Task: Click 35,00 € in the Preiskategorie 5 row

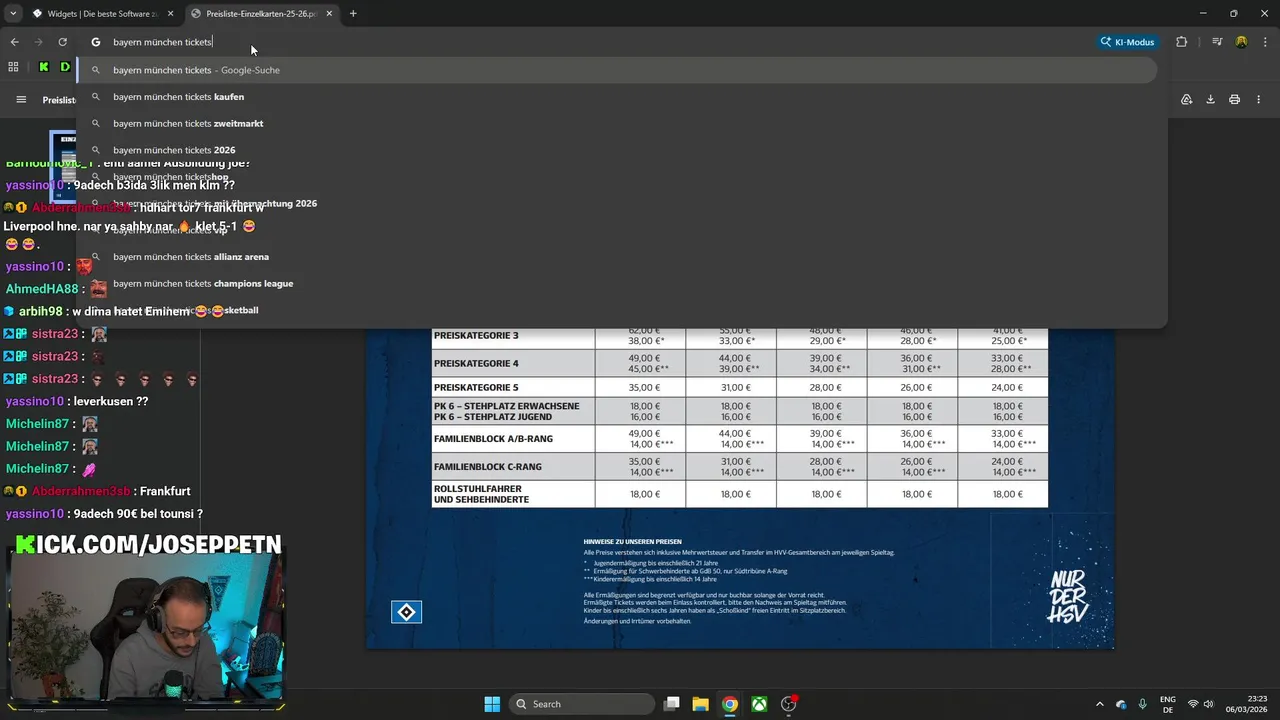Action: [644, 387]
